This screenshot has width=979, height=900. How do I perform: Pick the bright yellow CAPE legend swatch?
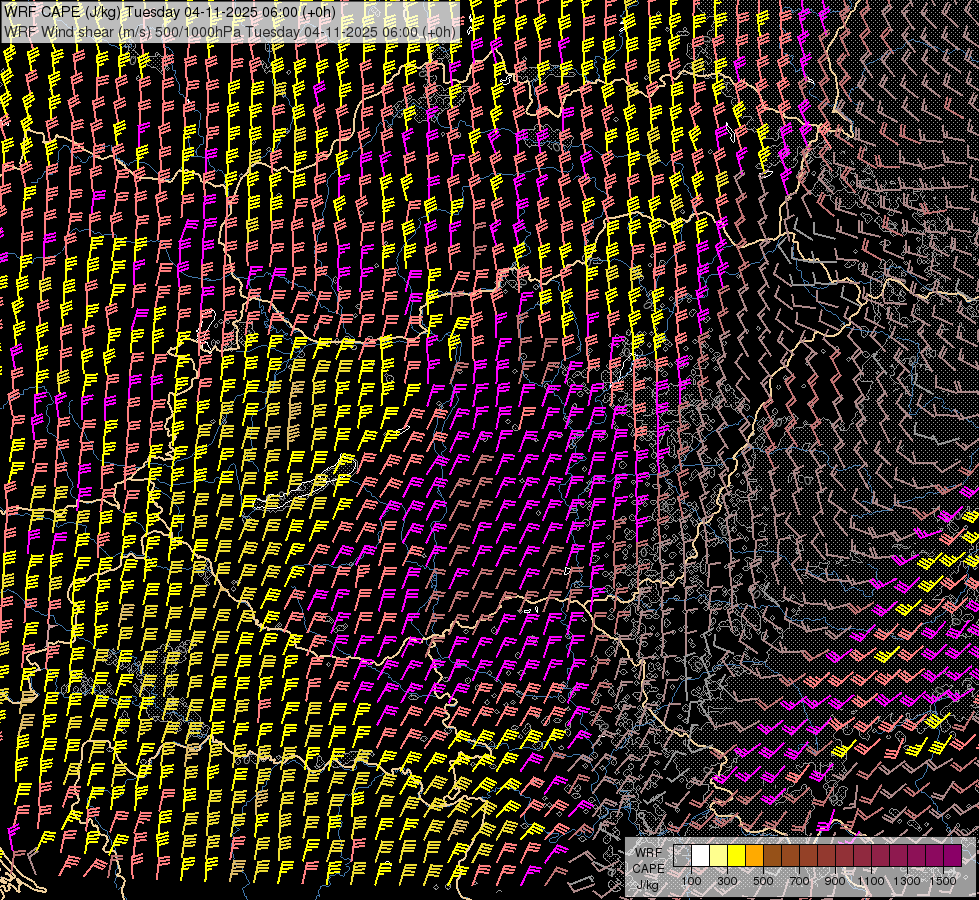point(736,855)
